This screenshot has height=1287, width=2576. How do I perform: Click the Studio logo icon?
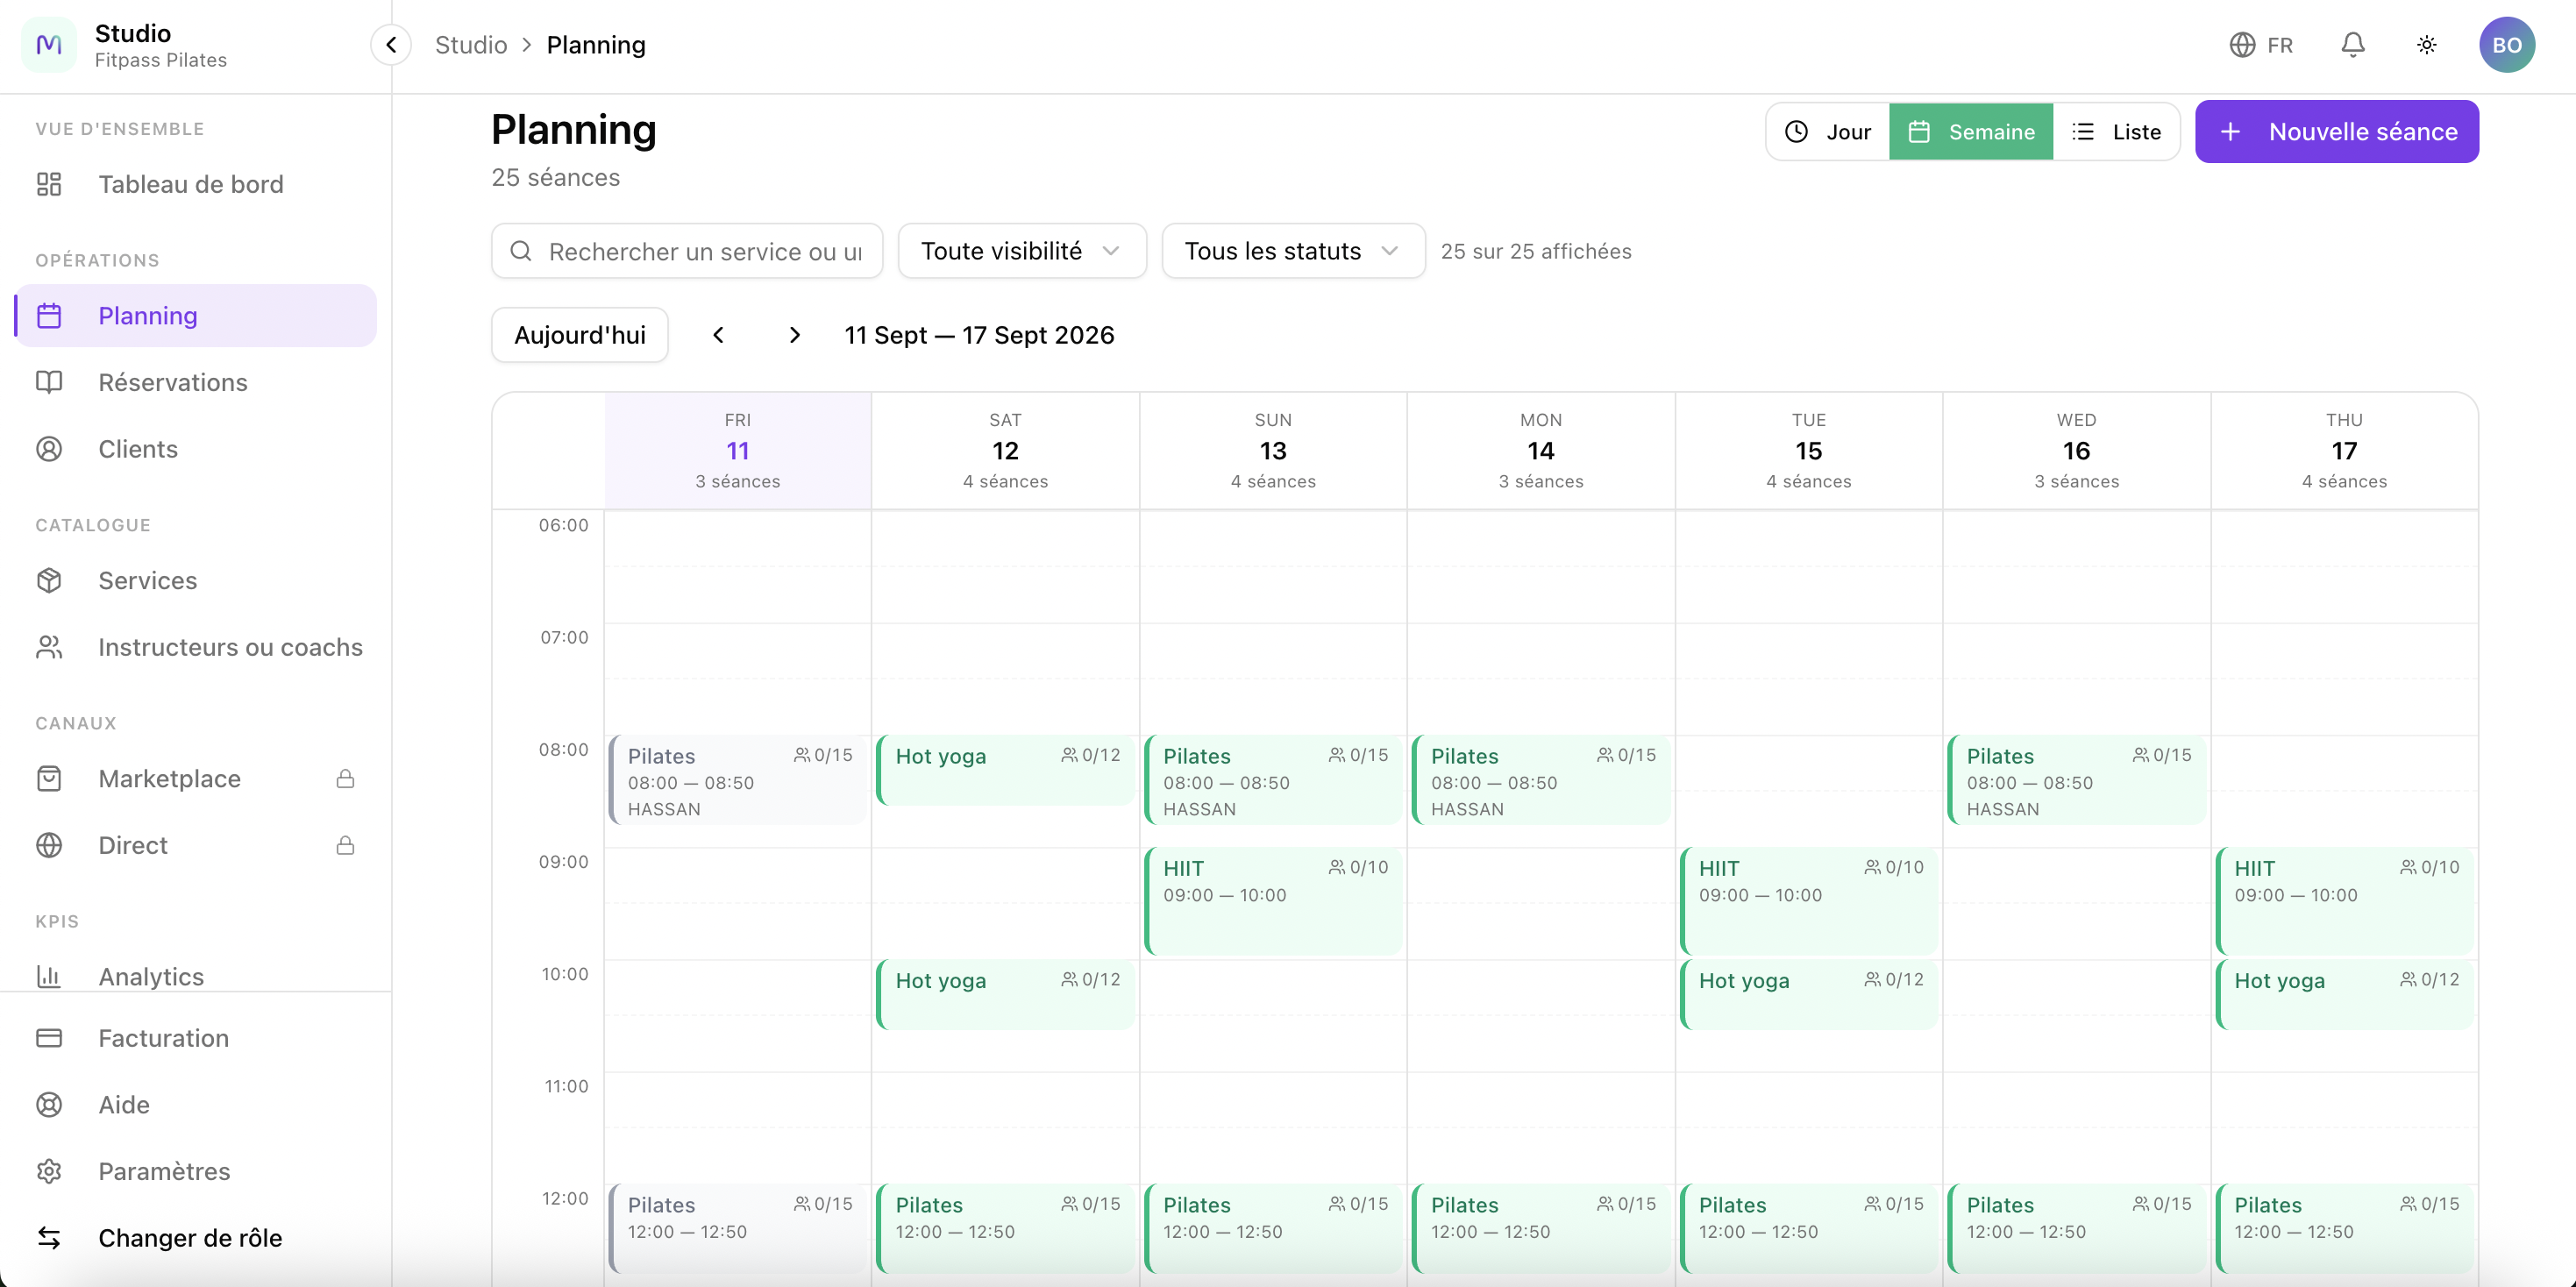(48, 45)
